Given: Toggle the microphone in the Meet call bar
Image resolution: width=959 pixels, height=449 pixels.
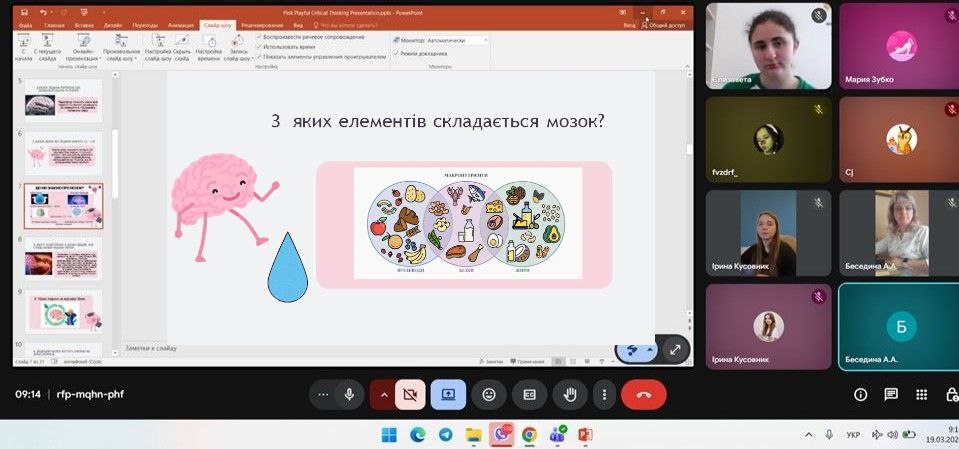Looking at the screenshot, I should pyautogui.click(x=349, y=395).
